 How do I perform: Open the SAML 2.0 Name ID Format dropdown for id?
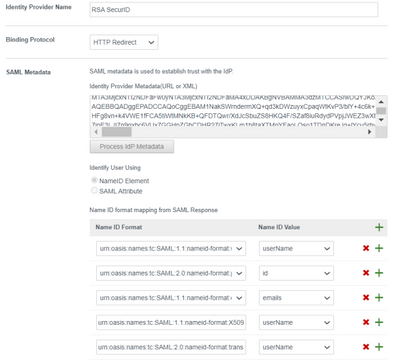(171, 273)
